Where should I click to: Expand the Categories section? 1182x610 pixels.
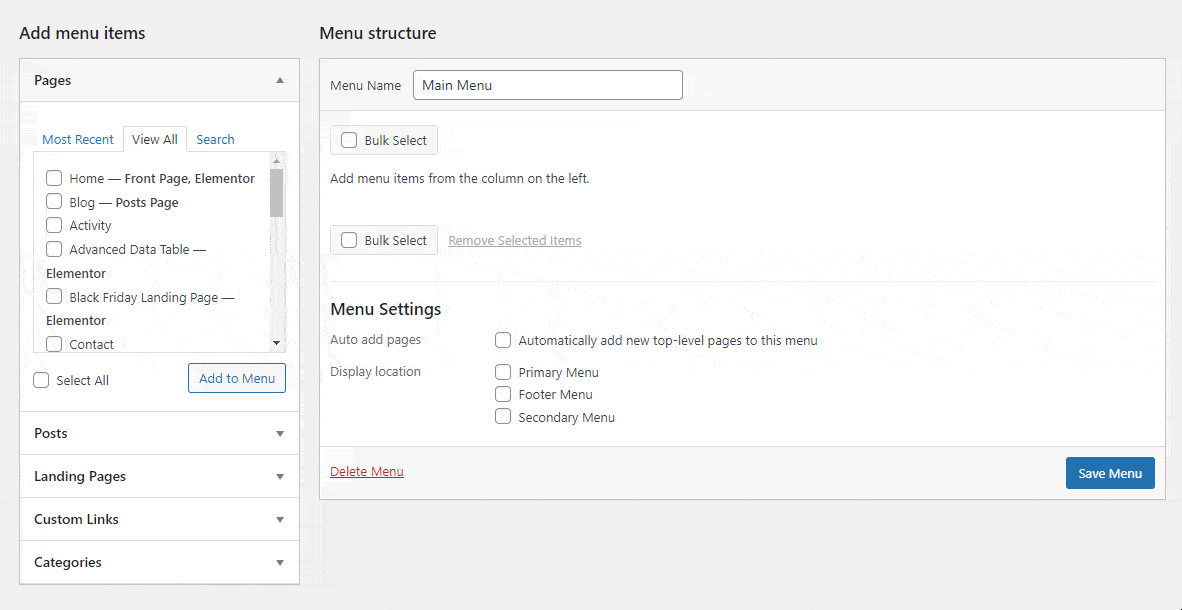280,562
